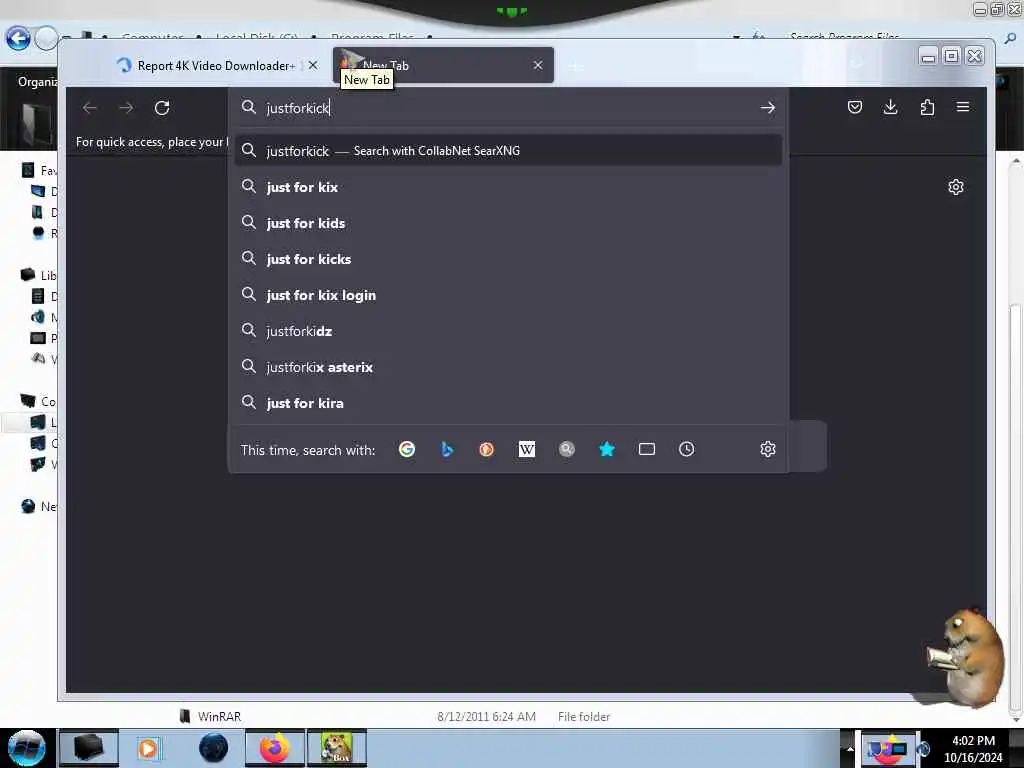Image resolution: width=1024 pixels, height=768 pixels.
Task: Open the Downloads panel icon
Action: (890, 107)
